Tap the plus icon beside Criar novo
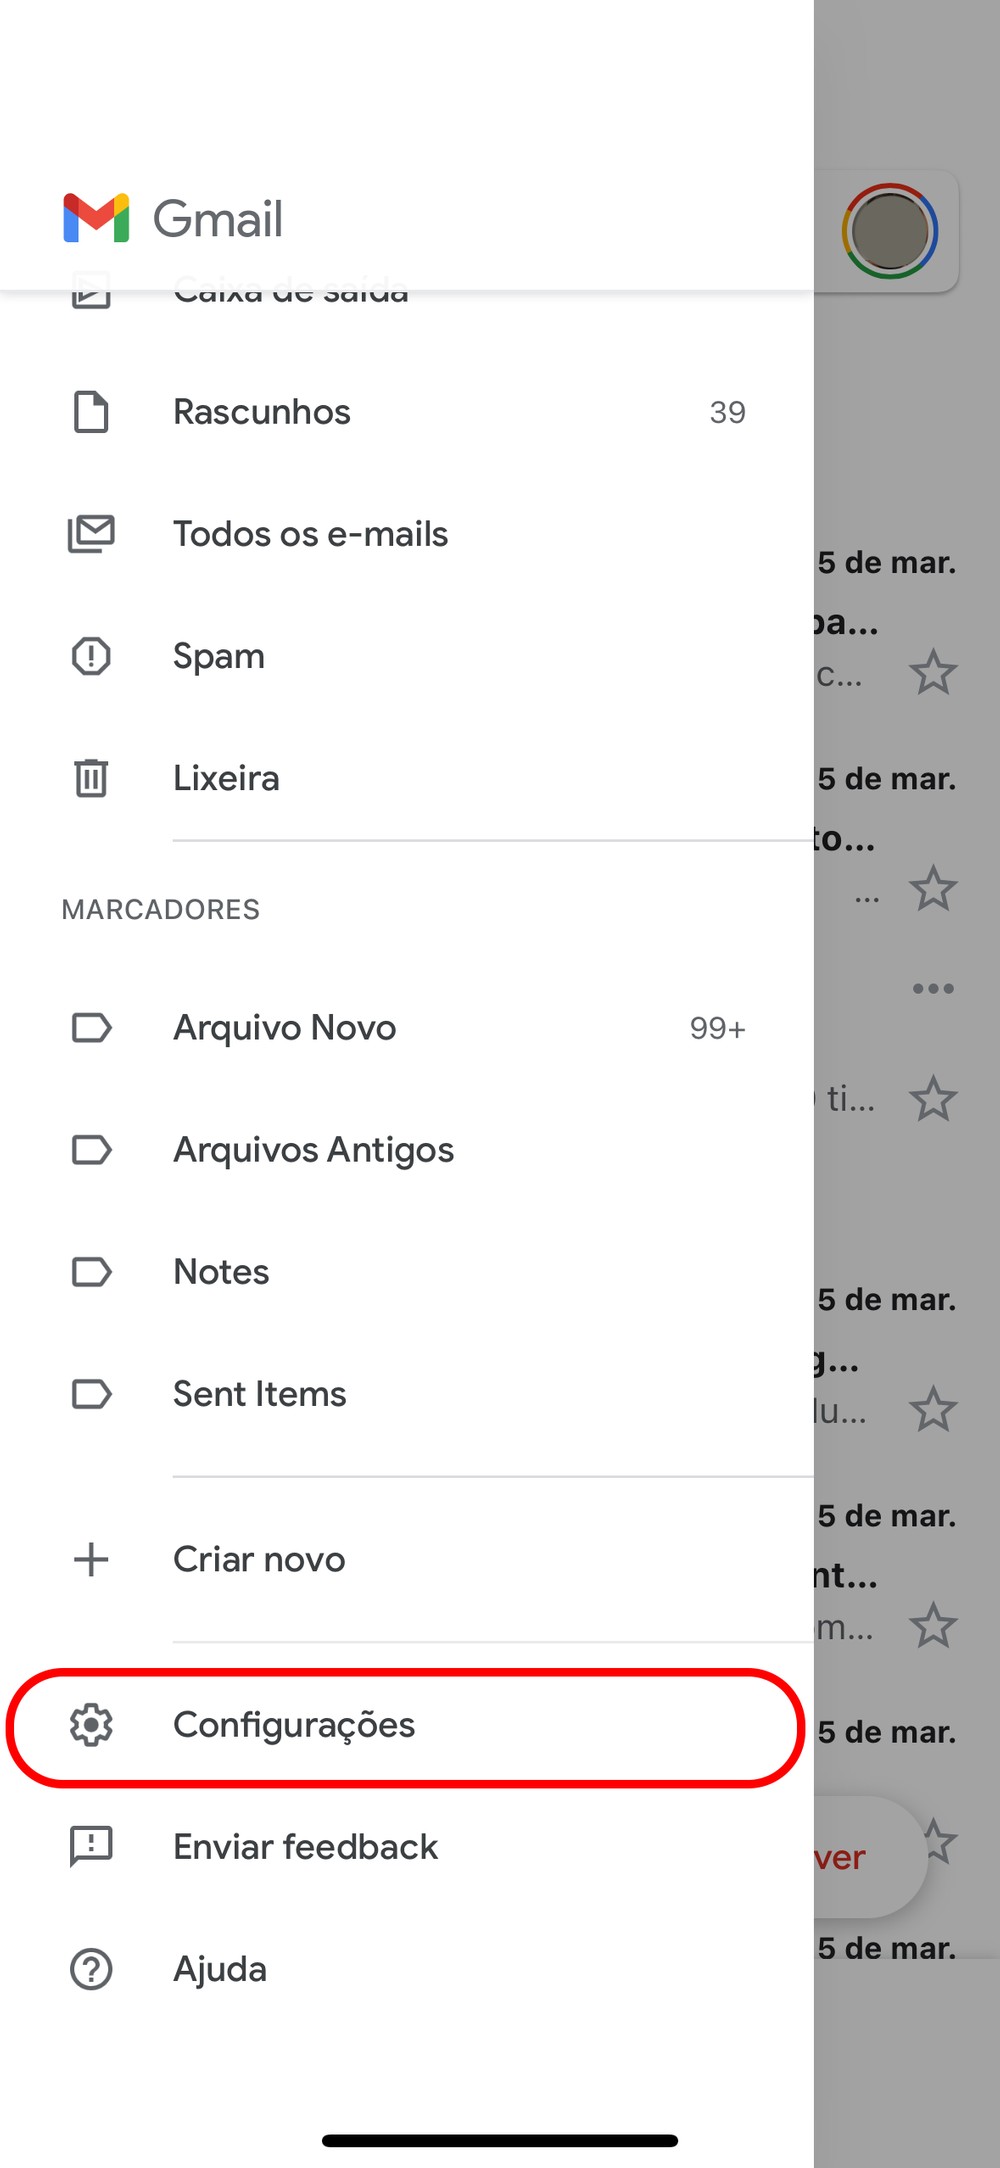The height and width of the screenshot is (2168, 1000). pos(91,1559)
